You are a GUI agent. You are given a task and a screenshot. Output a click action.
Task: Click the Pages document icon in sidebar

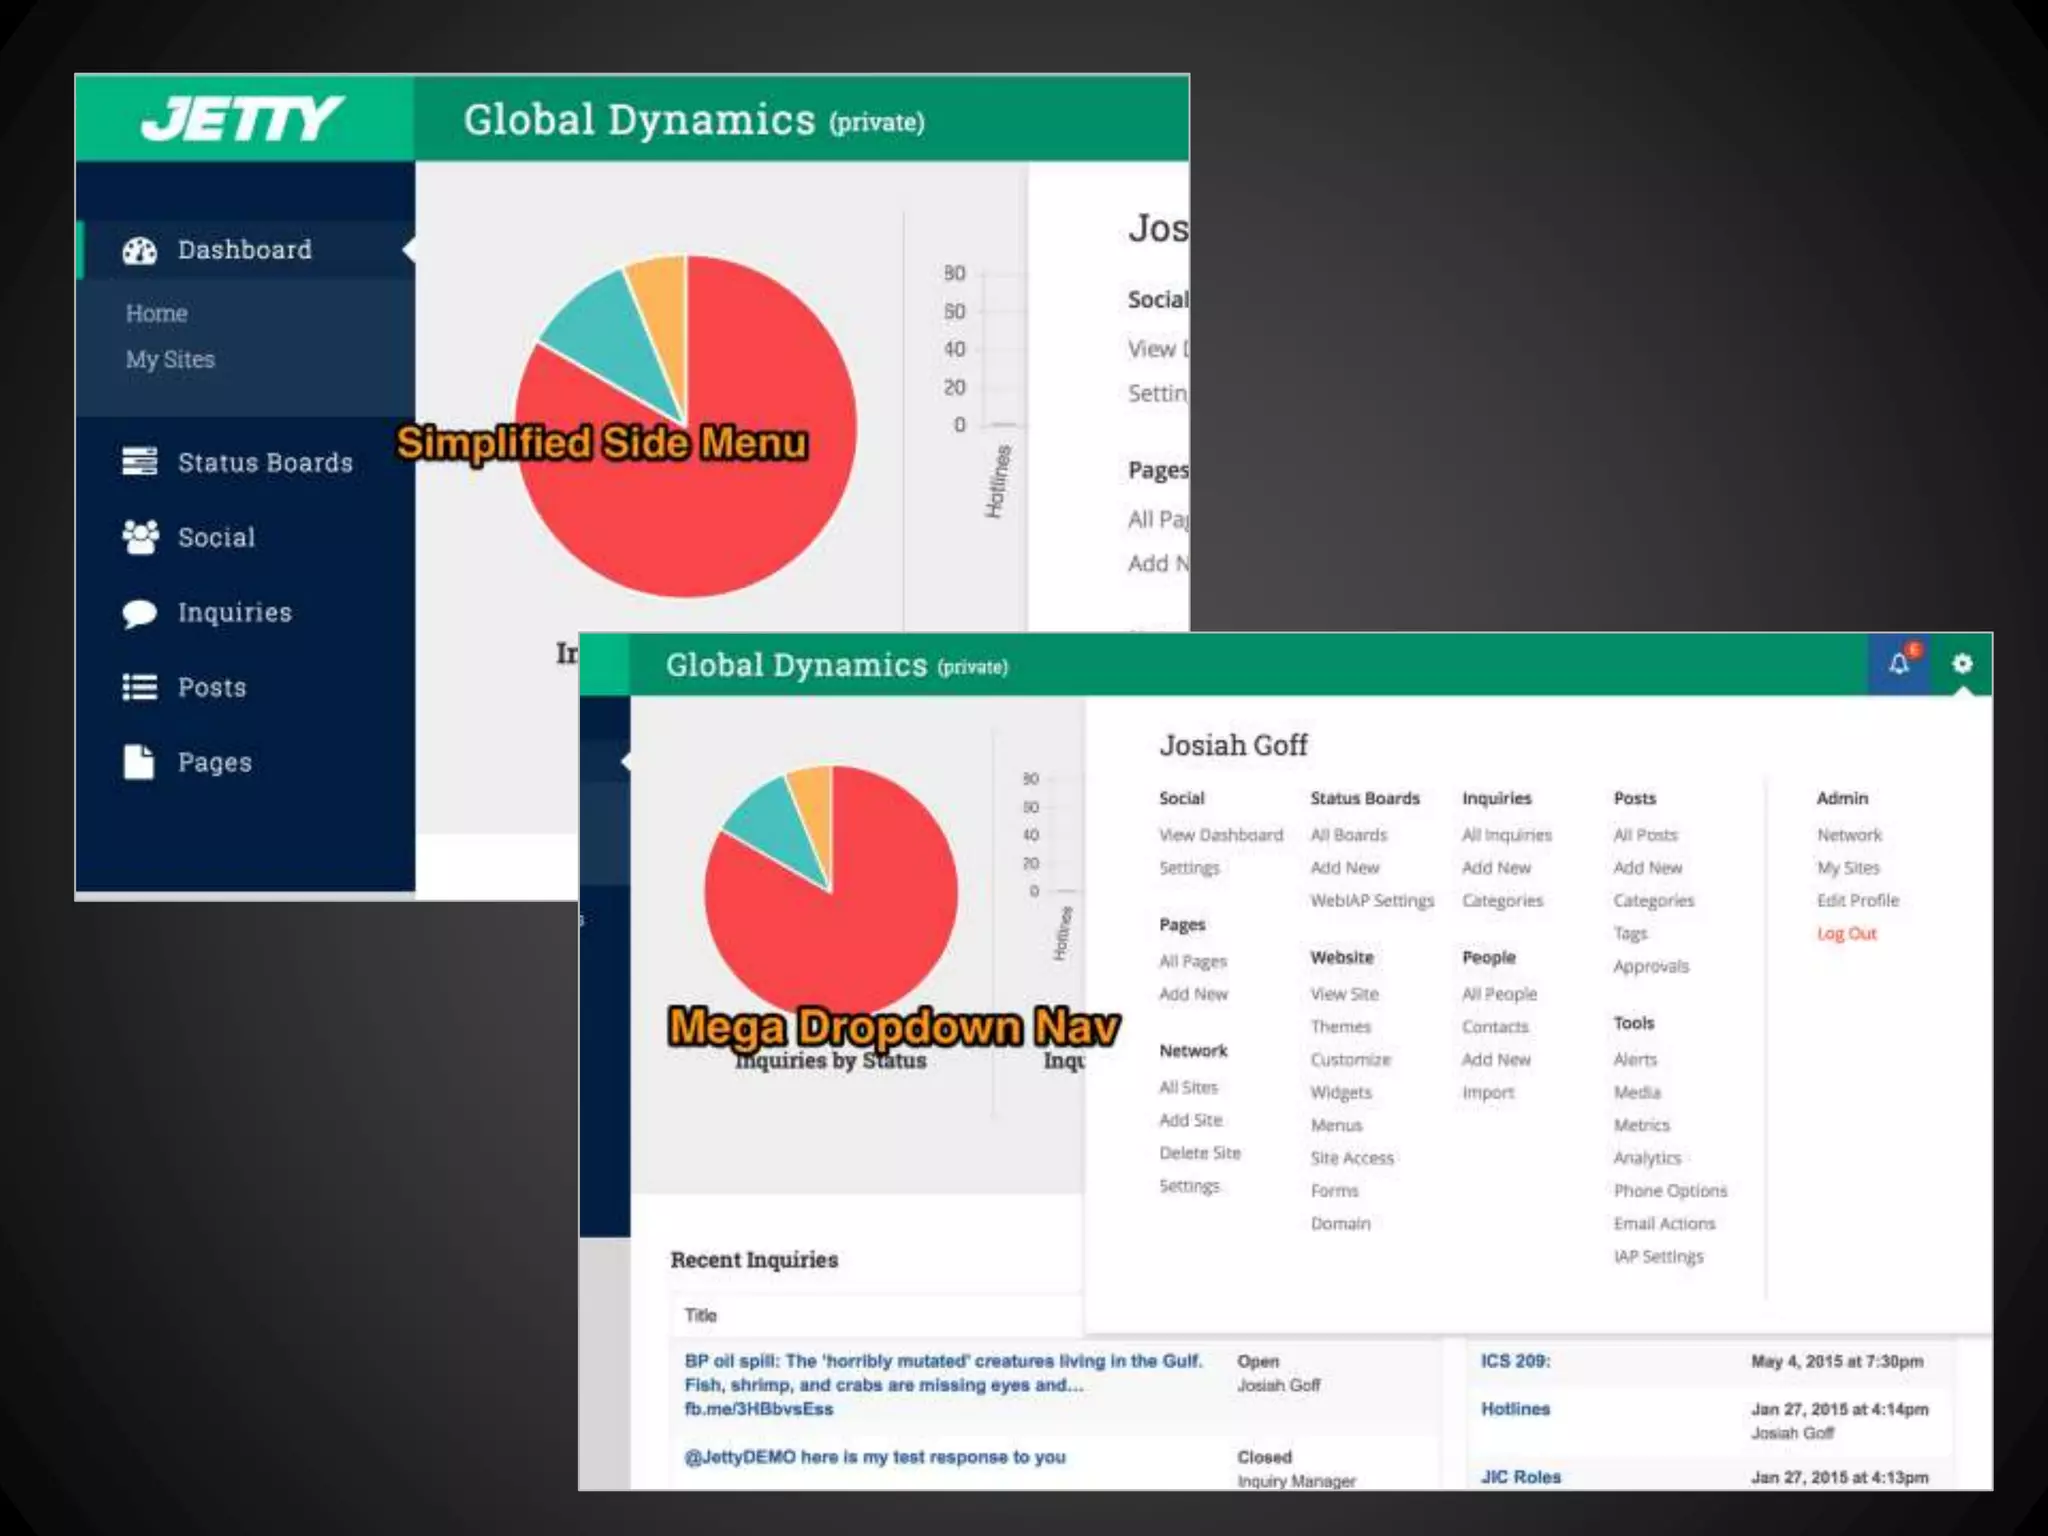(139, 762)
